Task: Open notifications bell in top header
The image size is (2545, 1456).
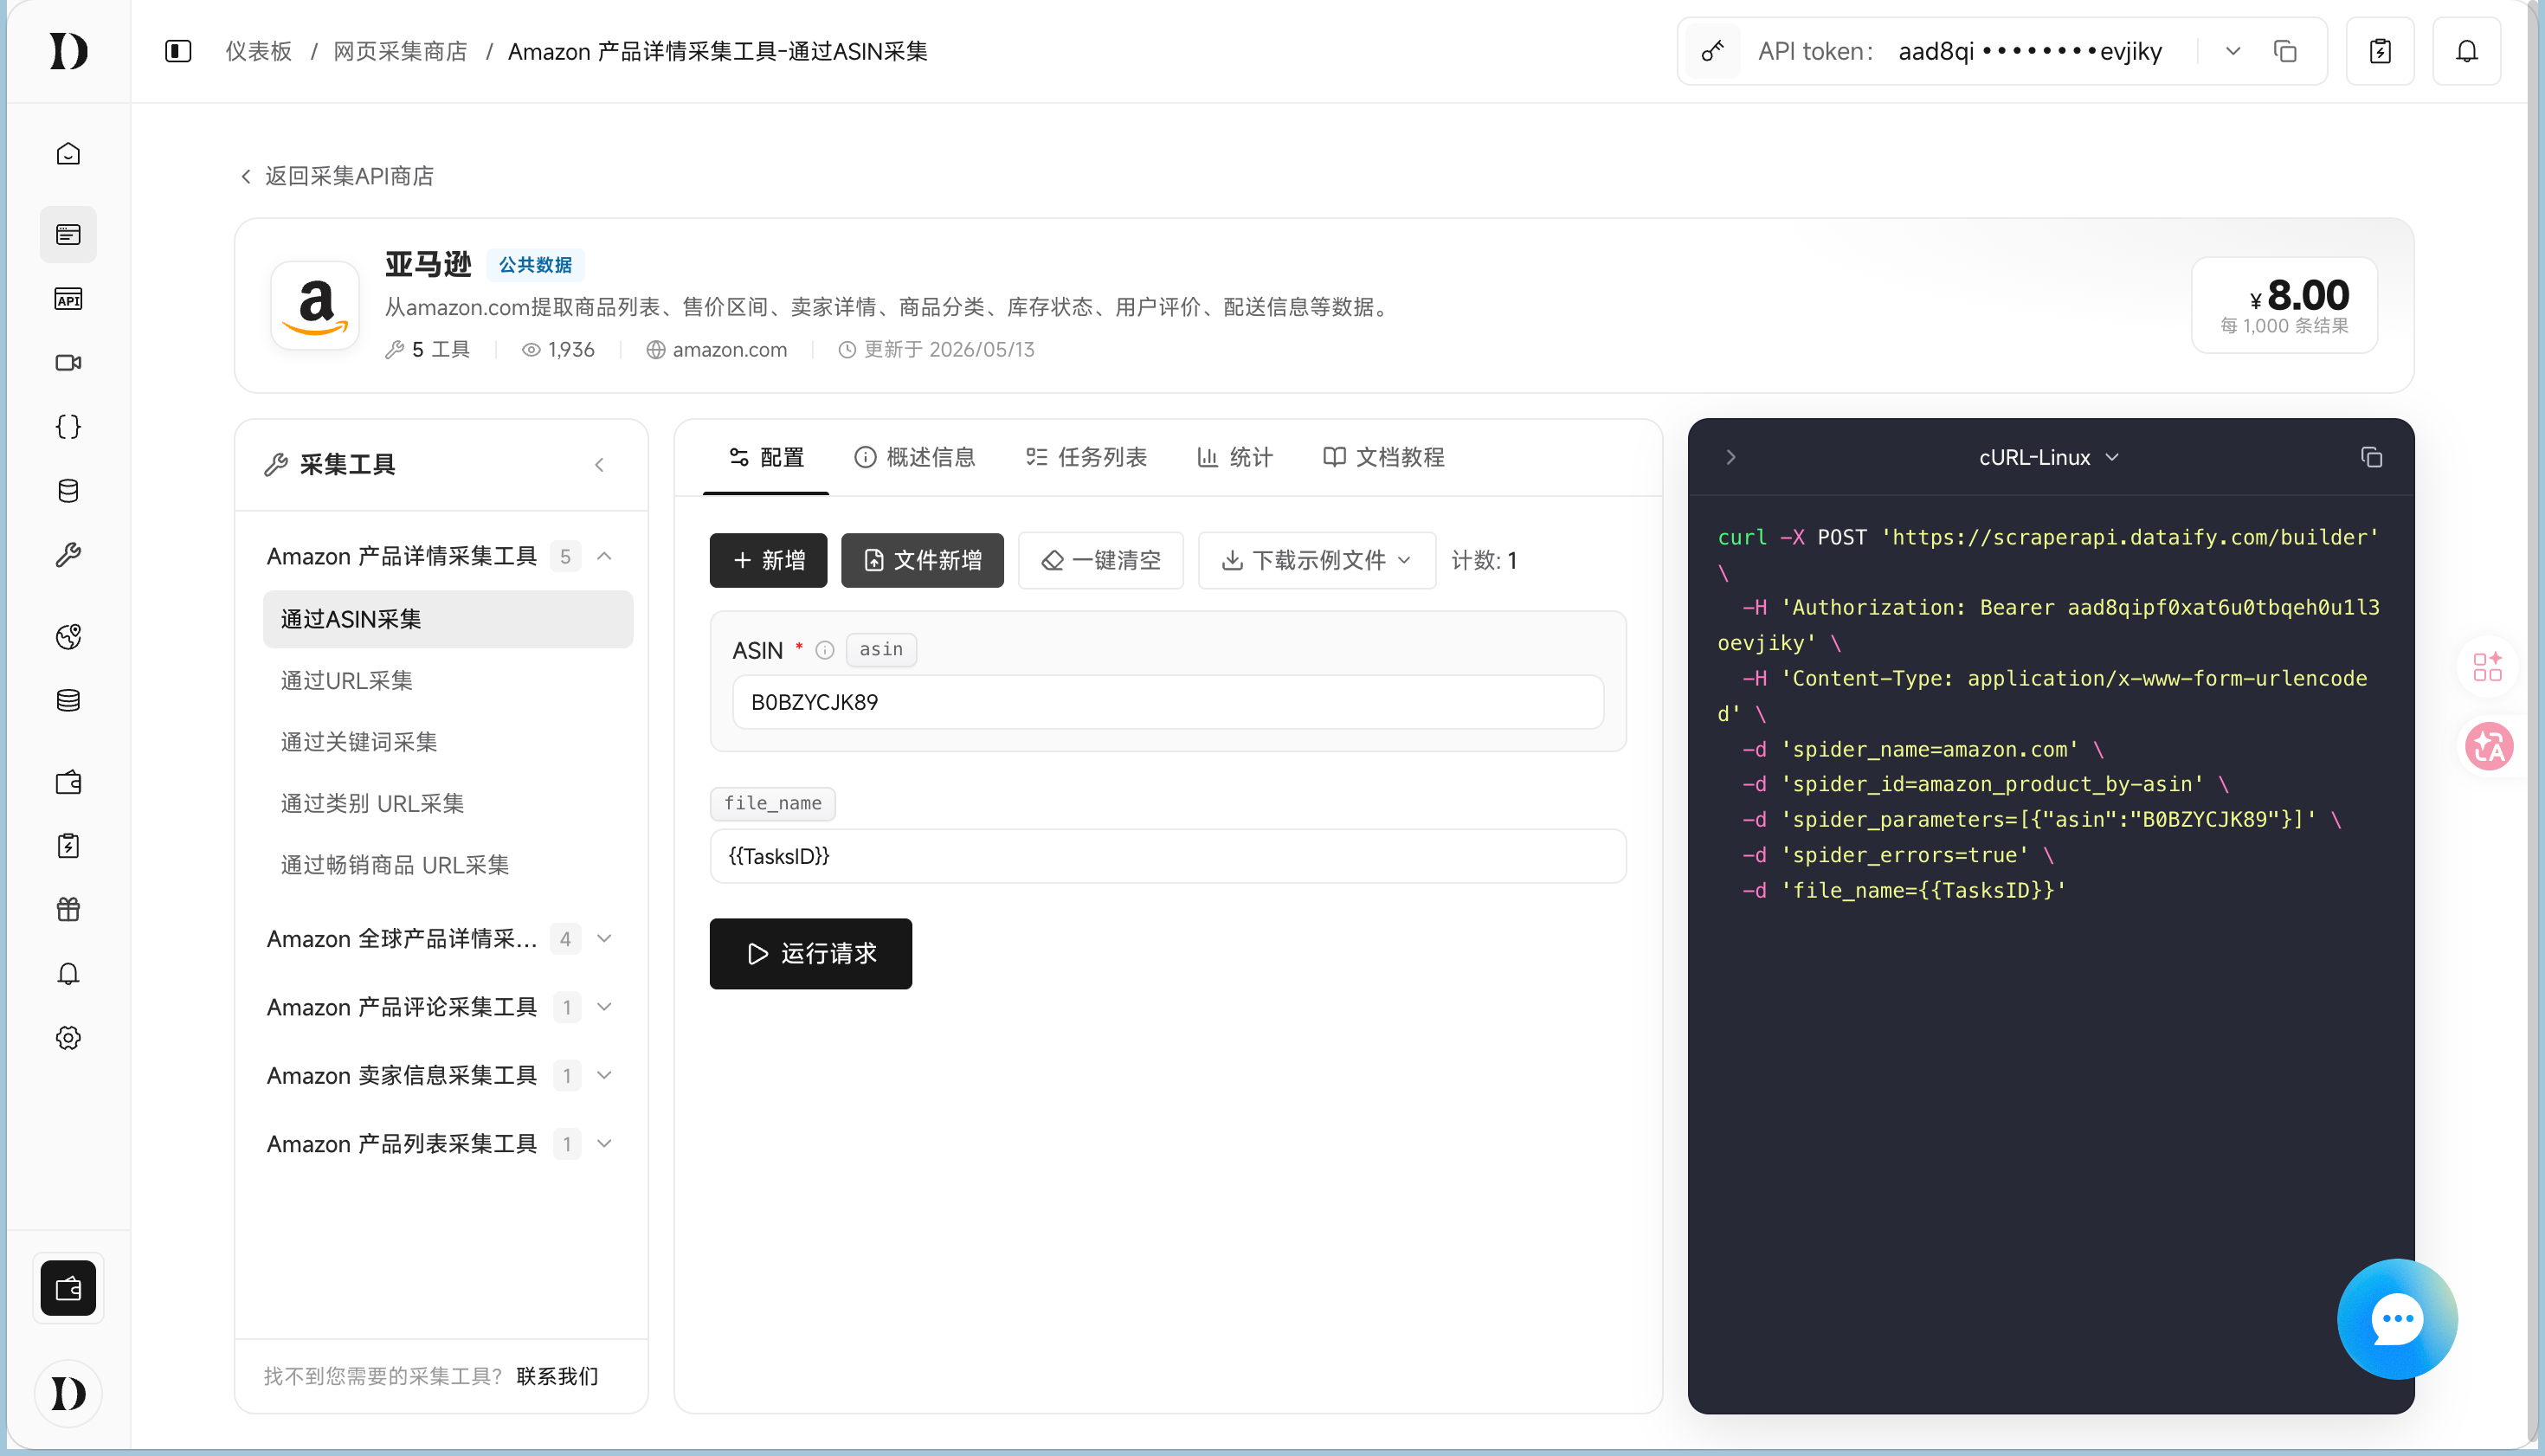Action: (2467, 51)
